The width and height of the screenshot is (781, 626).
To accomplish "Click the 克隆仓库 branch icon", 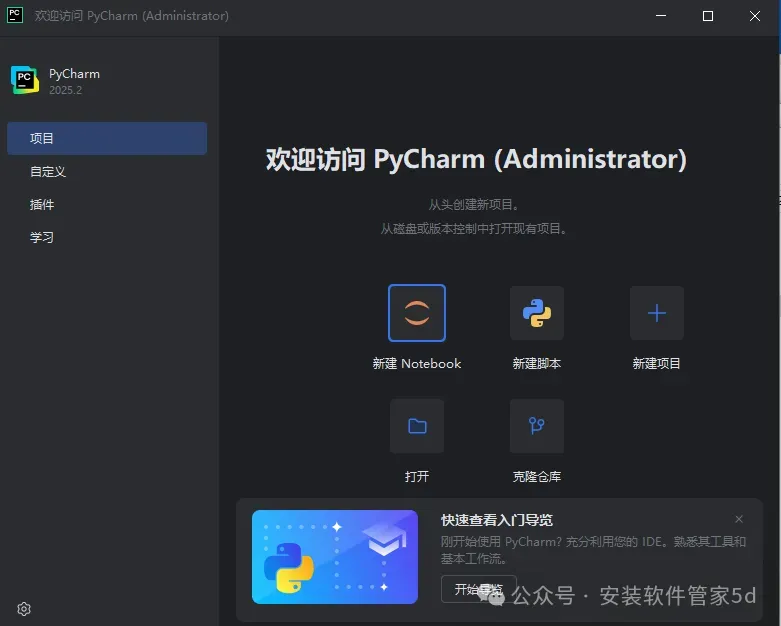I will tap(536, 426).
